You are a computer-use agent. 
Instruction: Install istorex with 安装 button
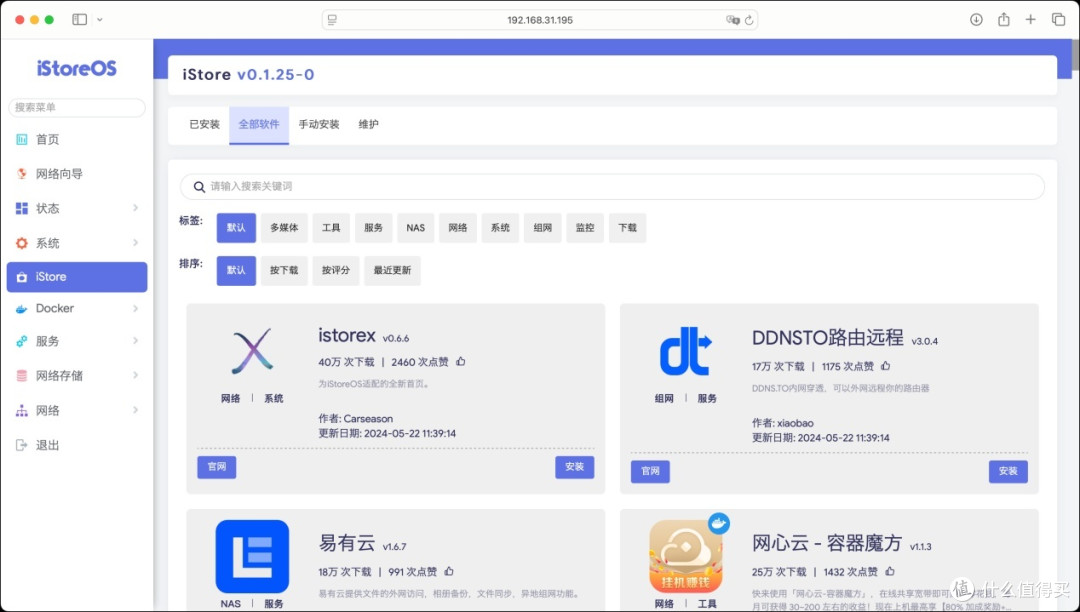point(574,467)
